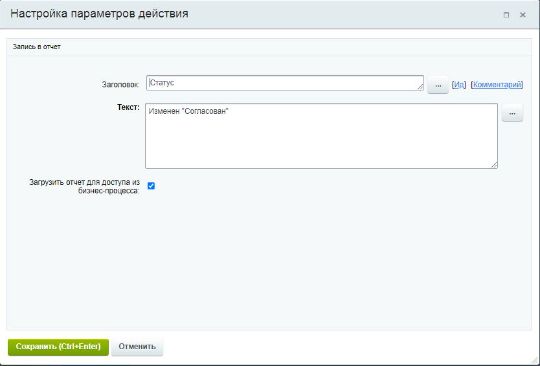Viewport: 540px width, 366px height.
Task: Open value picker button next to Текст area
Action: [512, 114]
